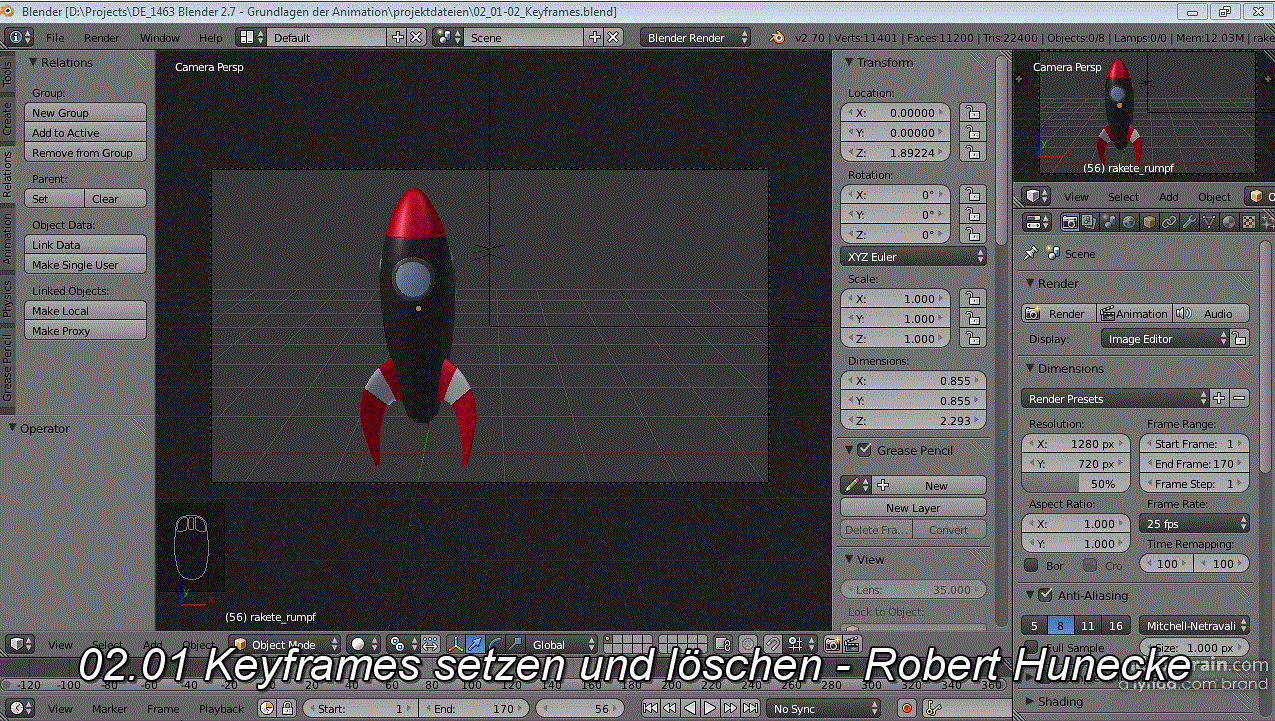This screenshot has width=1275, height=721.
Task: Open the Texture properties tab checker icon
Action: point(1249,222)
